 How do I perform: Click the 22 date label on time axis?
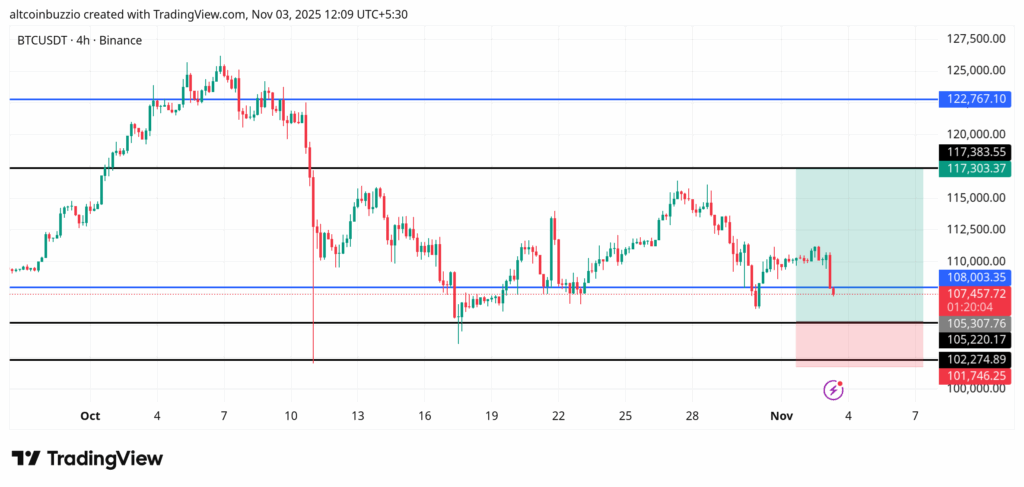click(x=558, y=415)
